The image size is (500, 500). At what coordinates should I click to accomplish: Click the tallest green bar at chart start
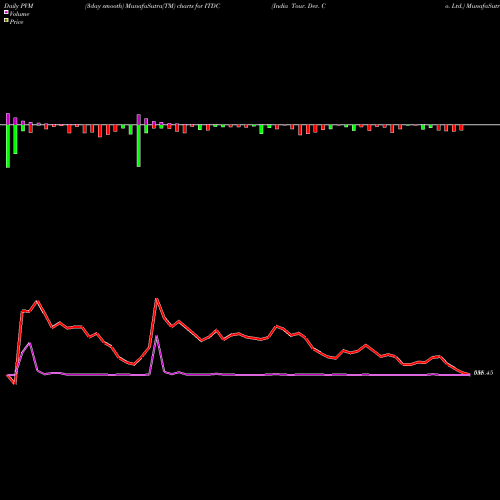pos(8,146)
